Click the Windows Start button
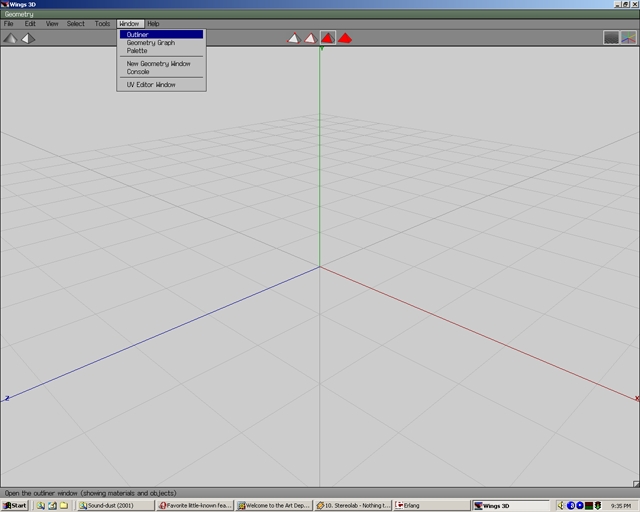Screen dimensions: 640x512 pyautogui.click(x=15, y=505)
